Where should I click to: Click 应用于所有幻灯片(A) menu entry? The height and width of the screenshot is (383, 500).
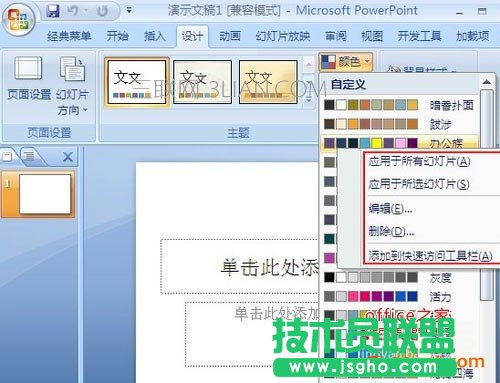(419, 161)
